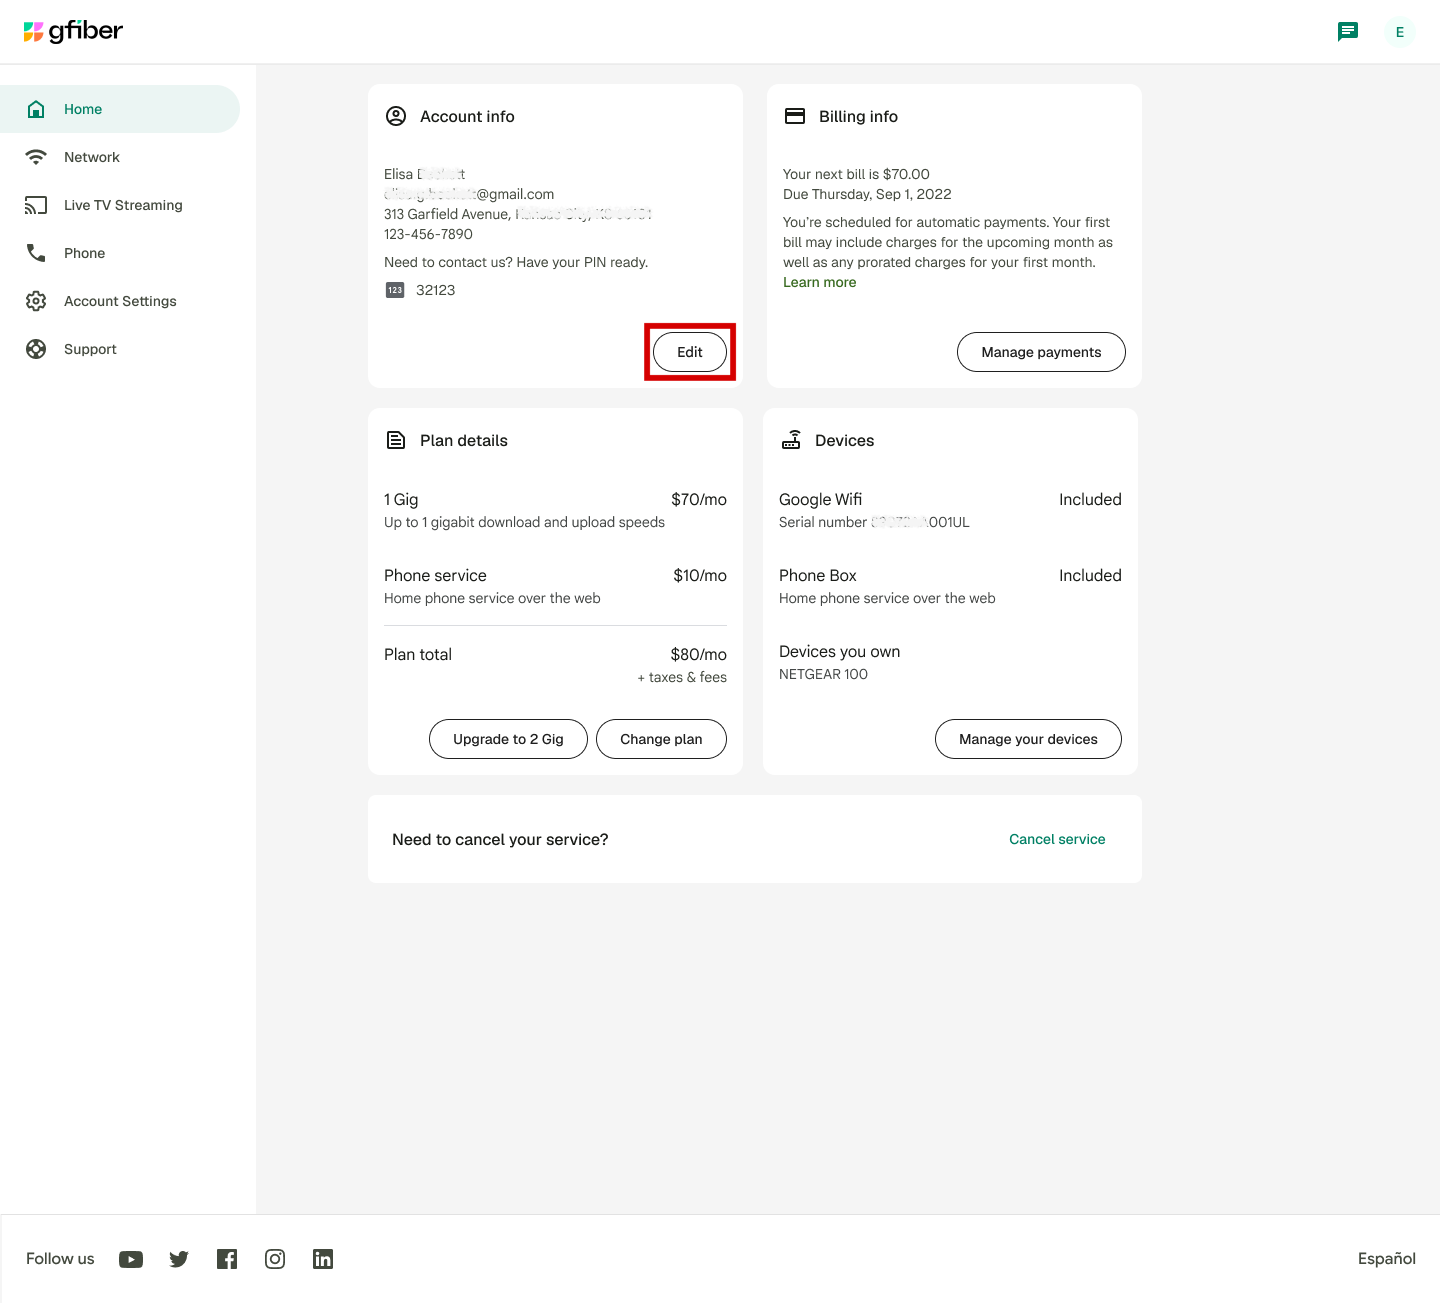Image resolution: width=1440 pixels, height=1303 pixels.
Task: Click '1 Gig' plan name
Action: click(401, 499)
